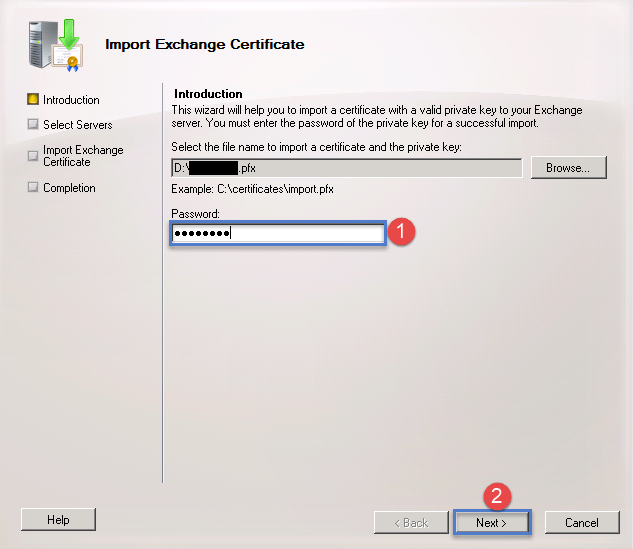This screenshot has height=549, width=633.
Task: Click the Password label
Action: [195, 214]
